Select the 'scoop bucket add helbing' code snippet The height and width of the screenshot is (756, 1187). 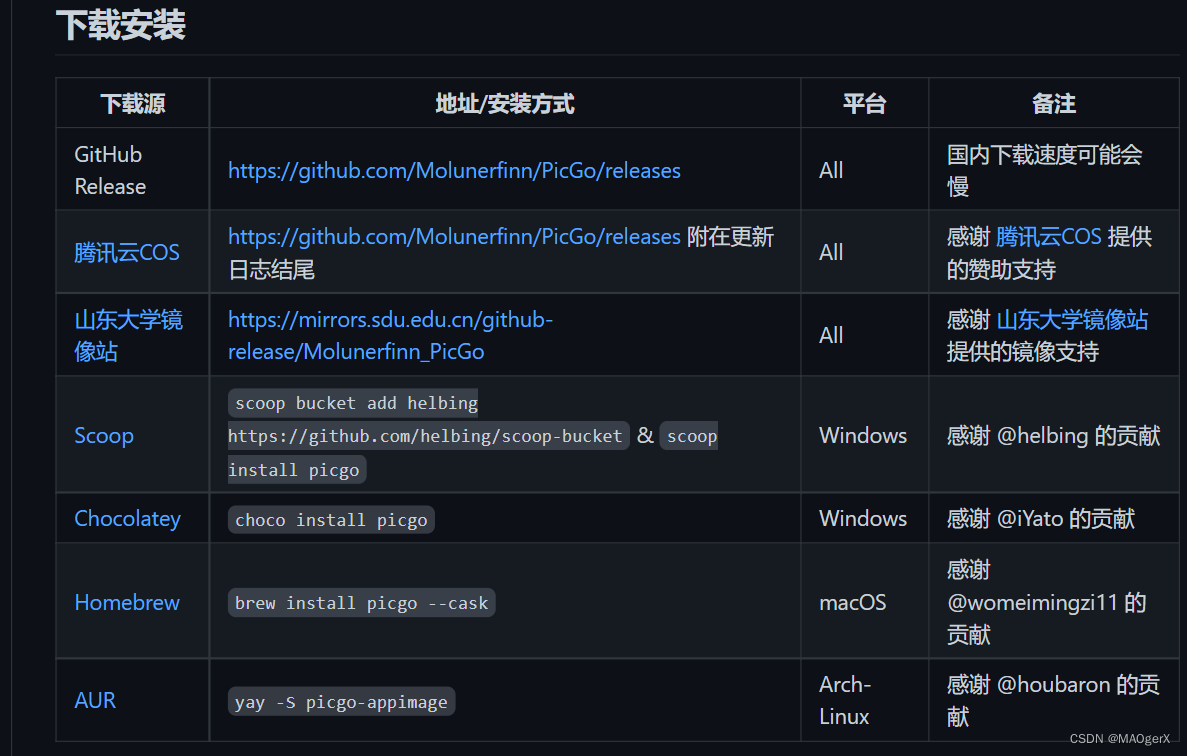354,403
